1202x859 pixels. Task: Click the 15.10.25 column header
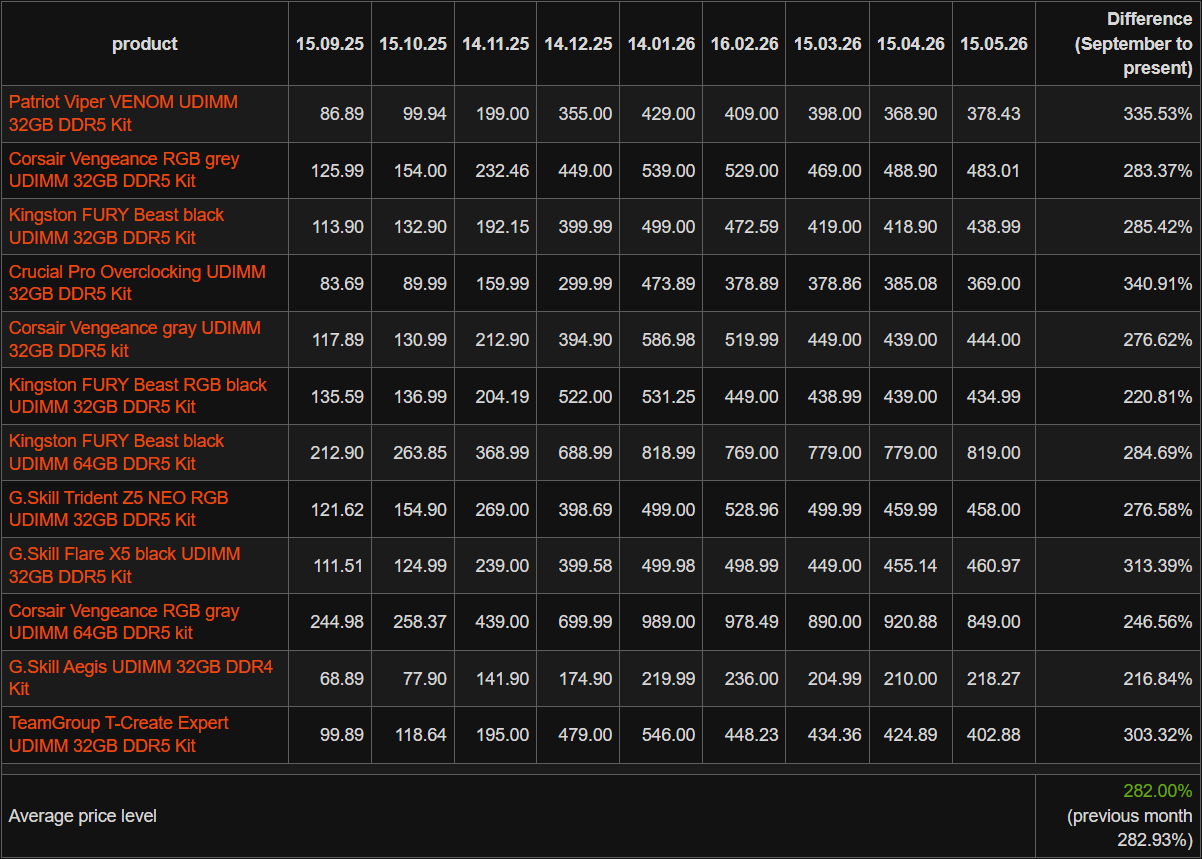pos(413,44)
